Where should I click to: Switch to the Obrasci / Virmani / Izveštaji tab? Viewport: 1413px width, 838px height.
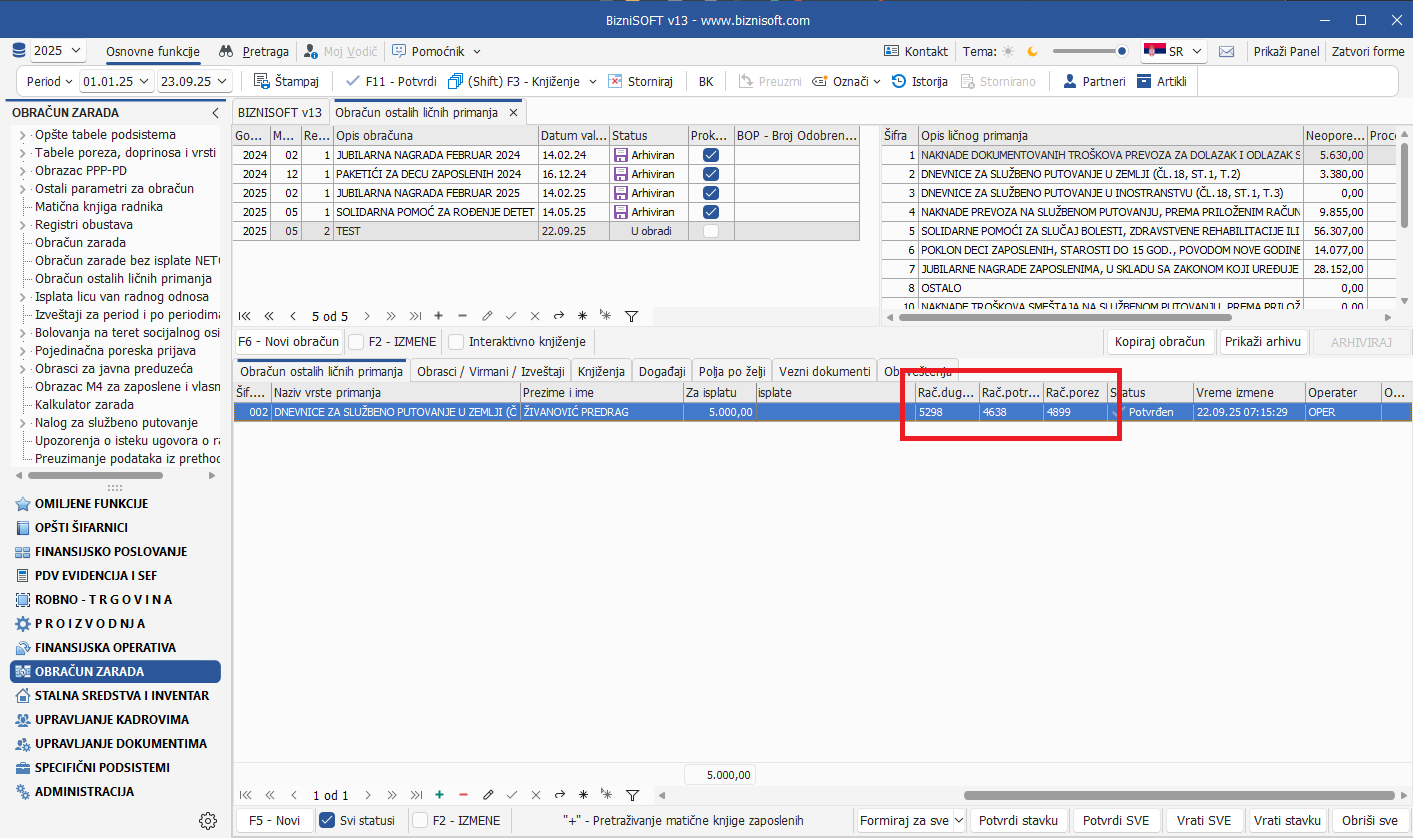click(491, 371)
